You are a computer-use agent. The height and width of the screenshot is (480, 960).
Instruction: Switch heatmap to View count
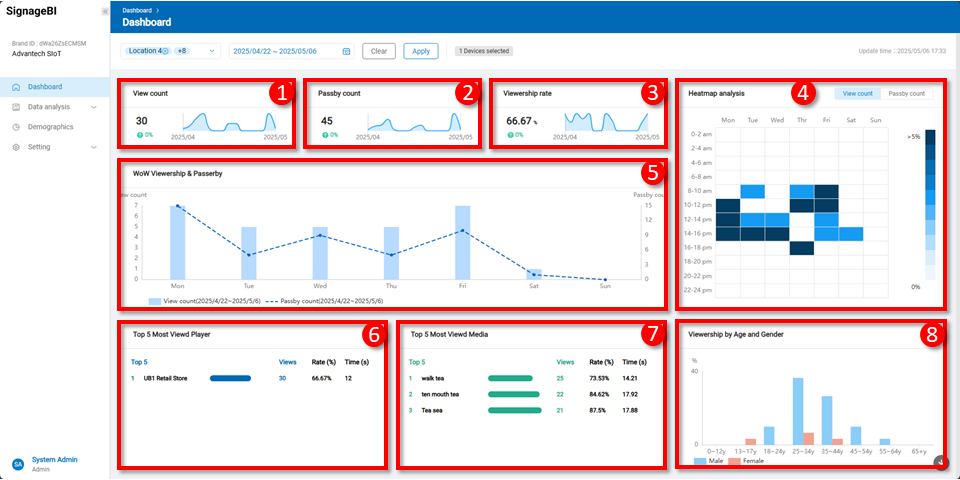(x=858, y=93)
